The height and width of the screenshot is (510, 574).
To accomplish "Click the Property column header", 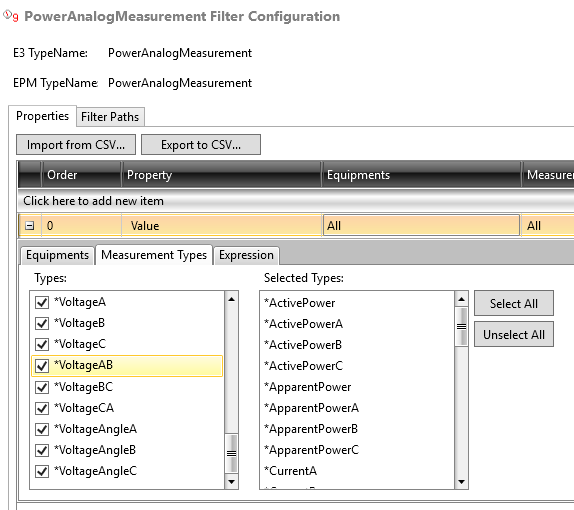I will coord(221,175).
